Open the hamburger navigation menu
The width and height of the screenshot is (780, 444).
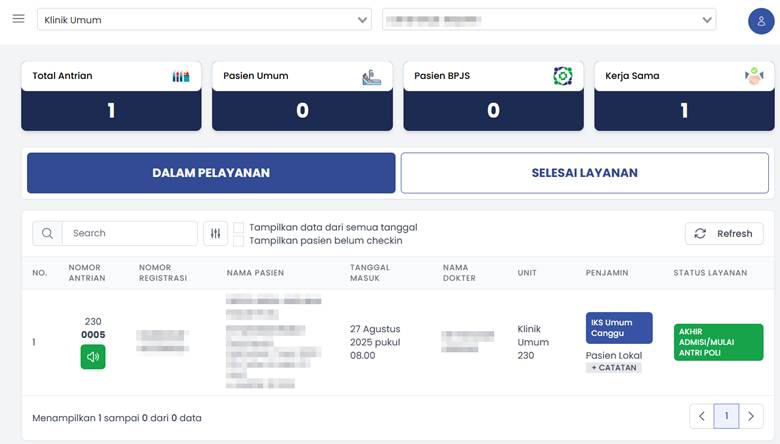pyautogui.click(x=18, y=19)
